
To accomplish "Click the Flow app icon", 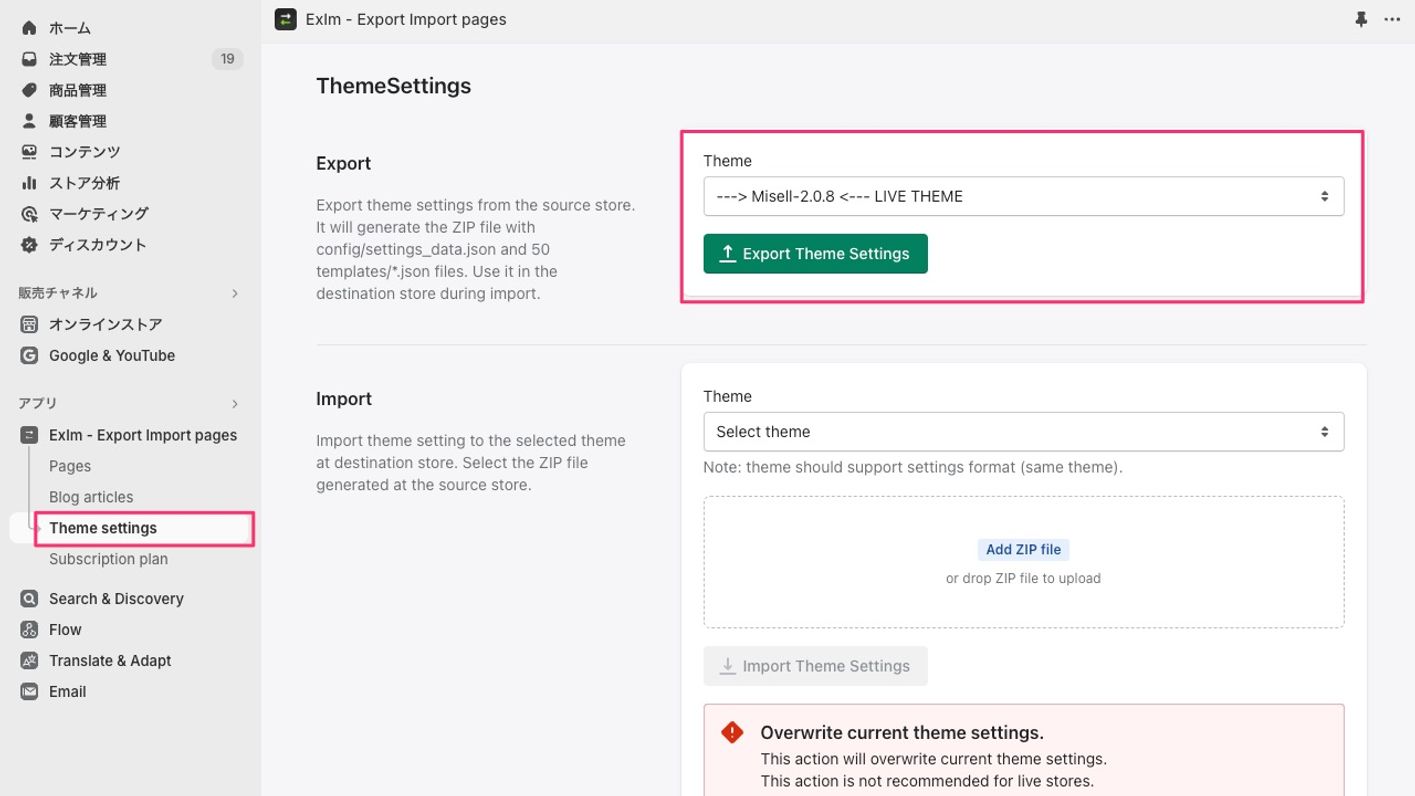I will coord(29,629).
